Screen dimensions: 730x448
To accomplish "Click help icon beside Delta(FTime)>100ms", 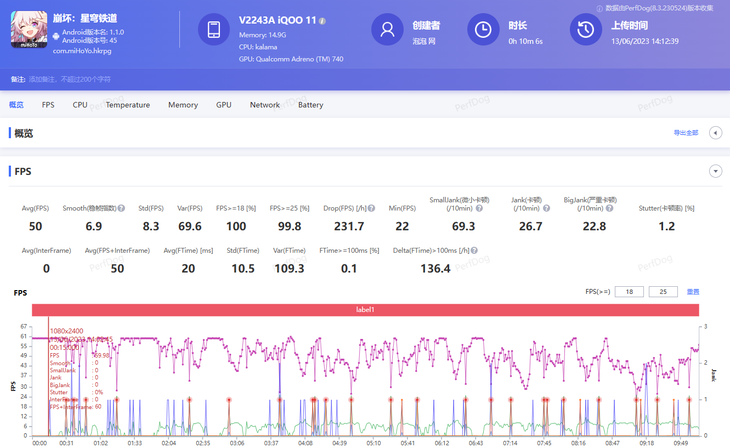I will click(474, 251).
